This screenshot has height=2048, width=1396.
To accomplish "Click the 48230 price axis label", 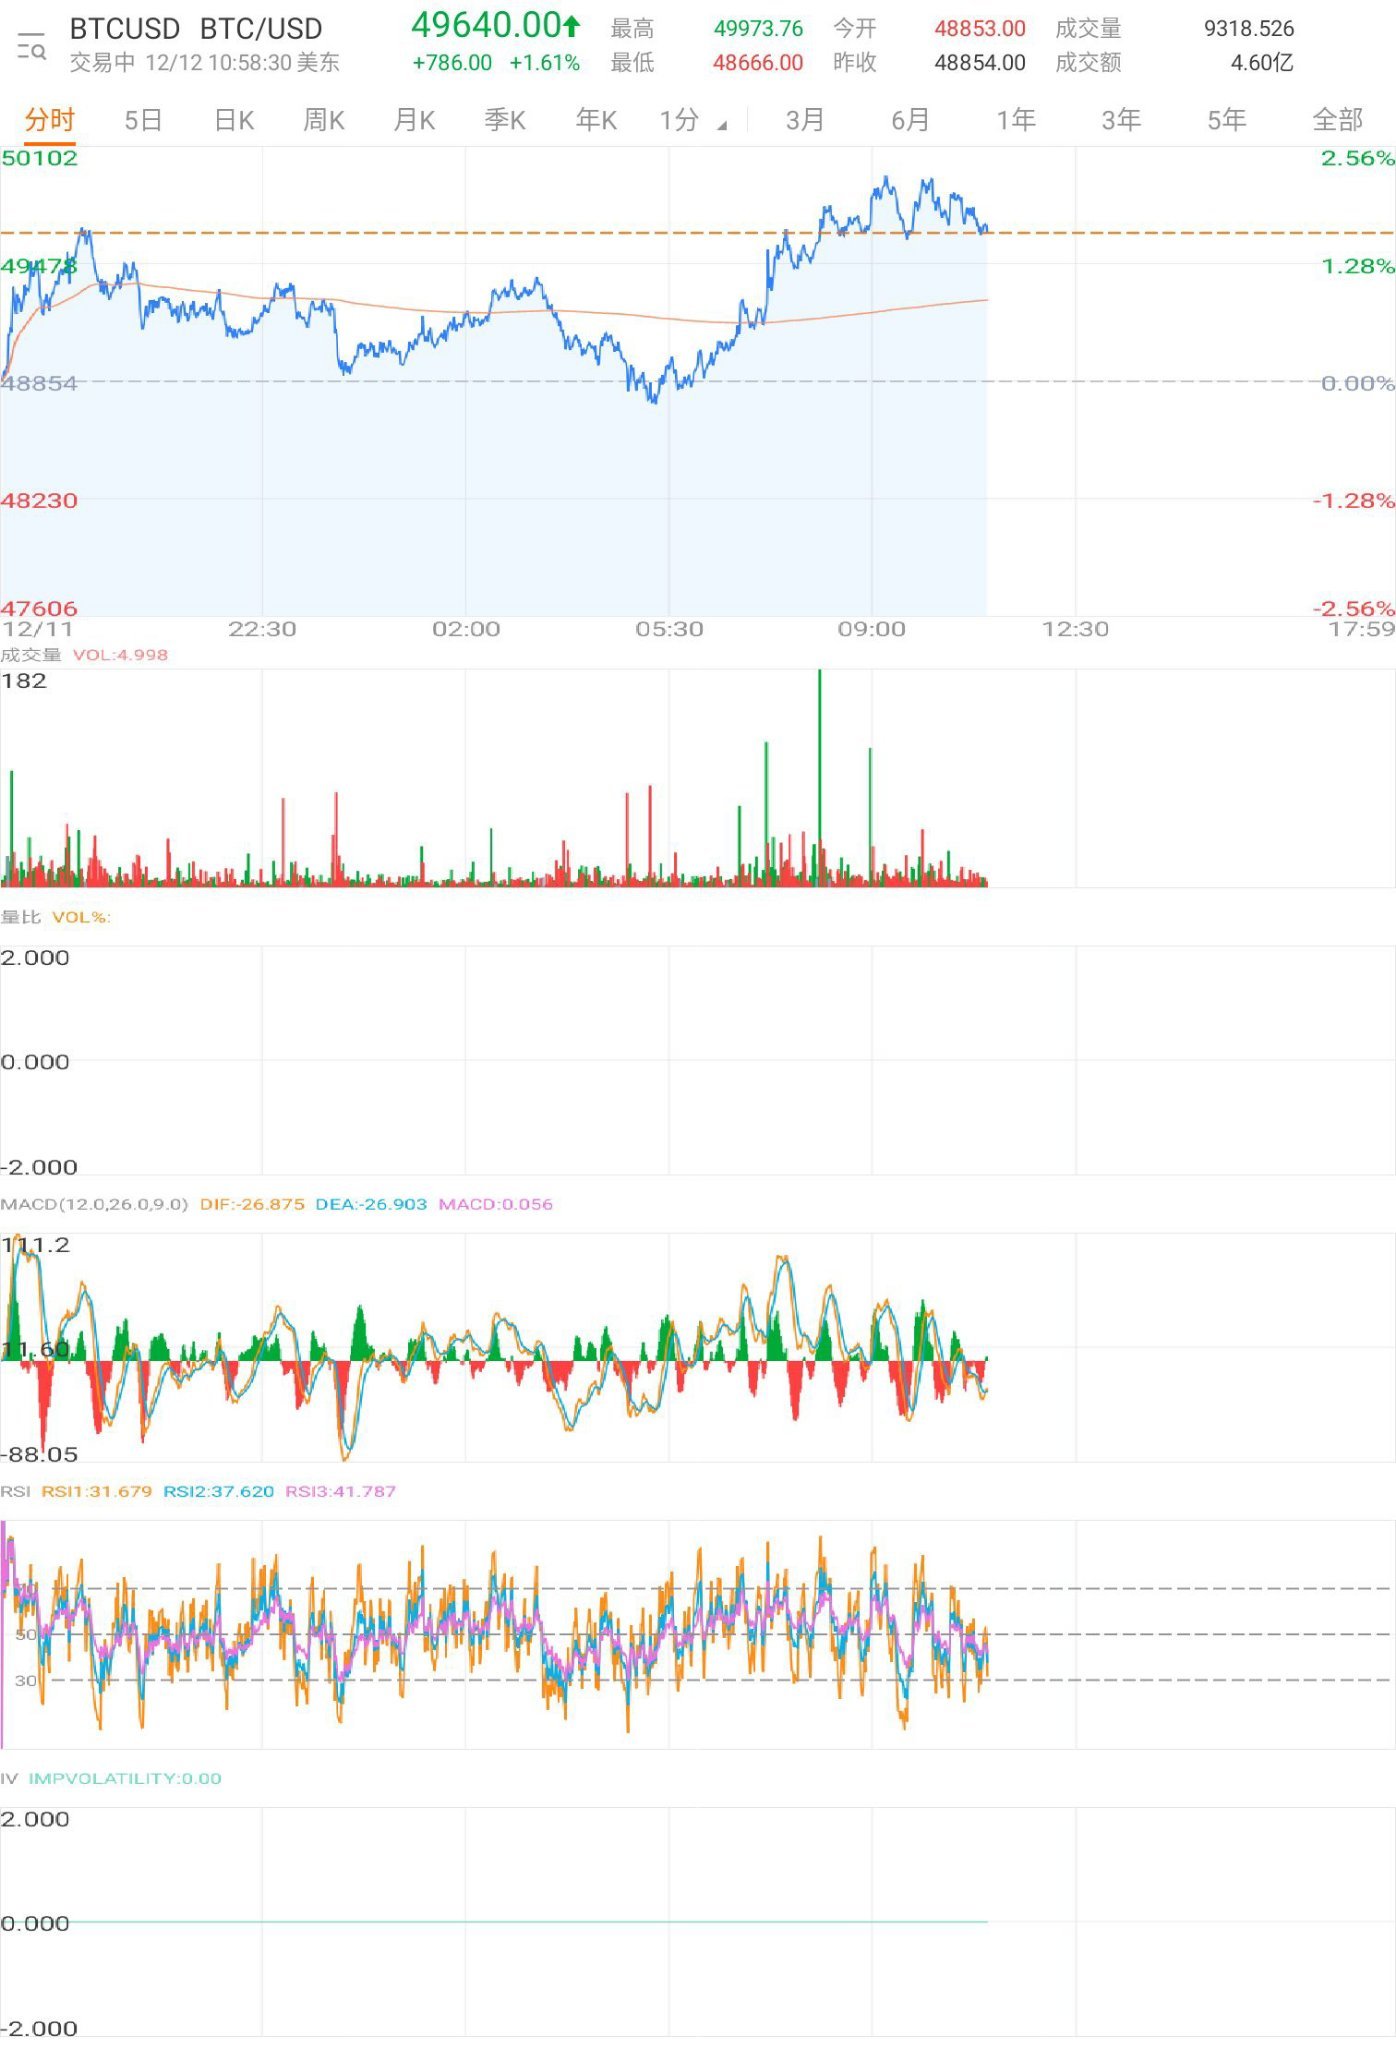I will click(39, 500).
